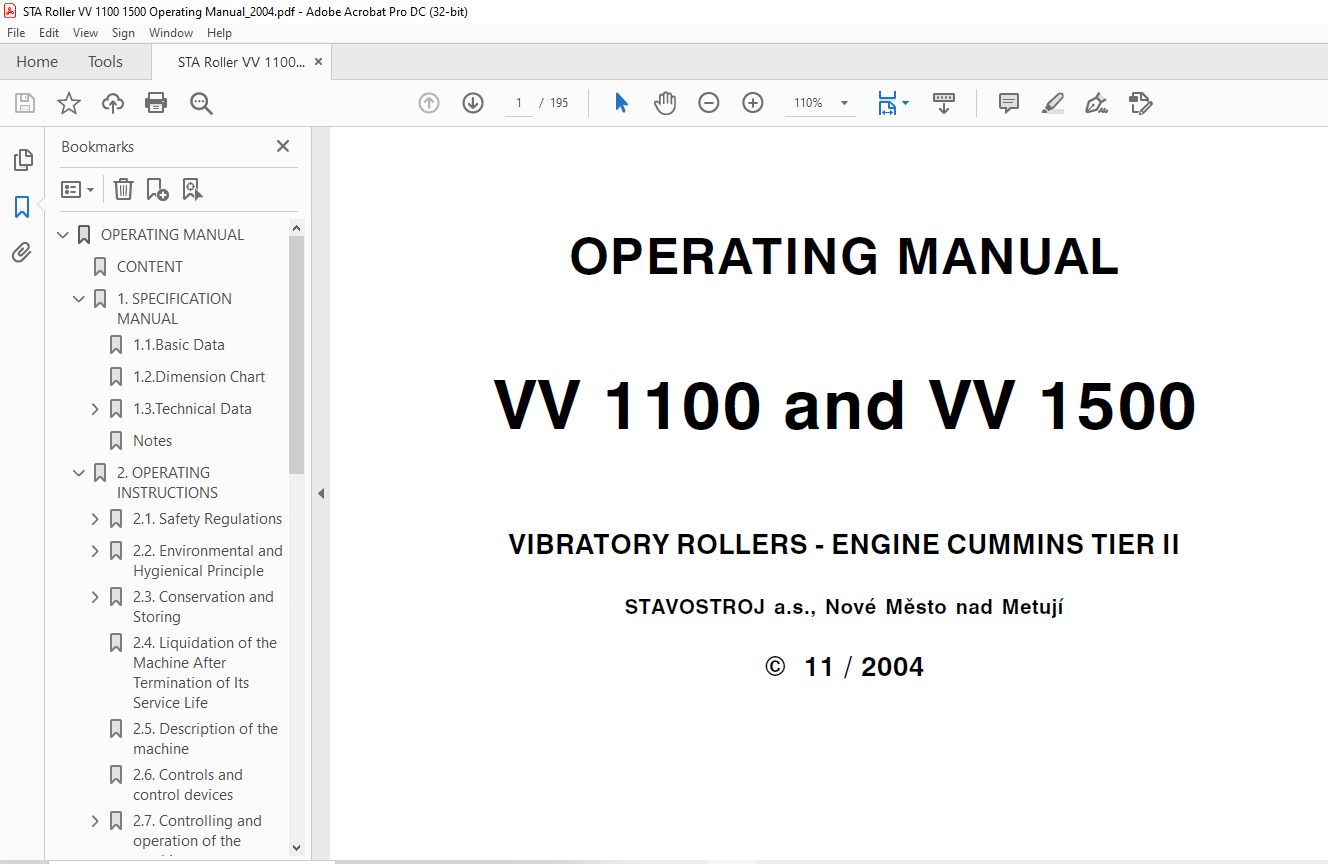Open the fit page options arrow
1328x864 pixels.
click(x=906, y=103)
